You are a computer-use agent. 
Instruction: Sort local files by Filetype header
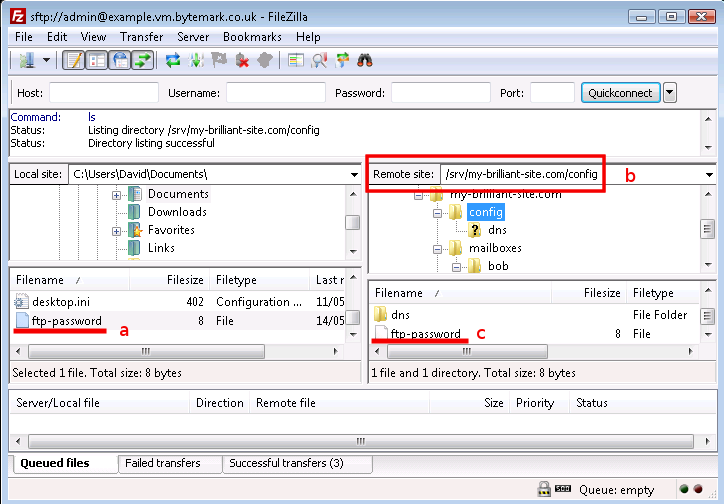(x=259, y=280)
